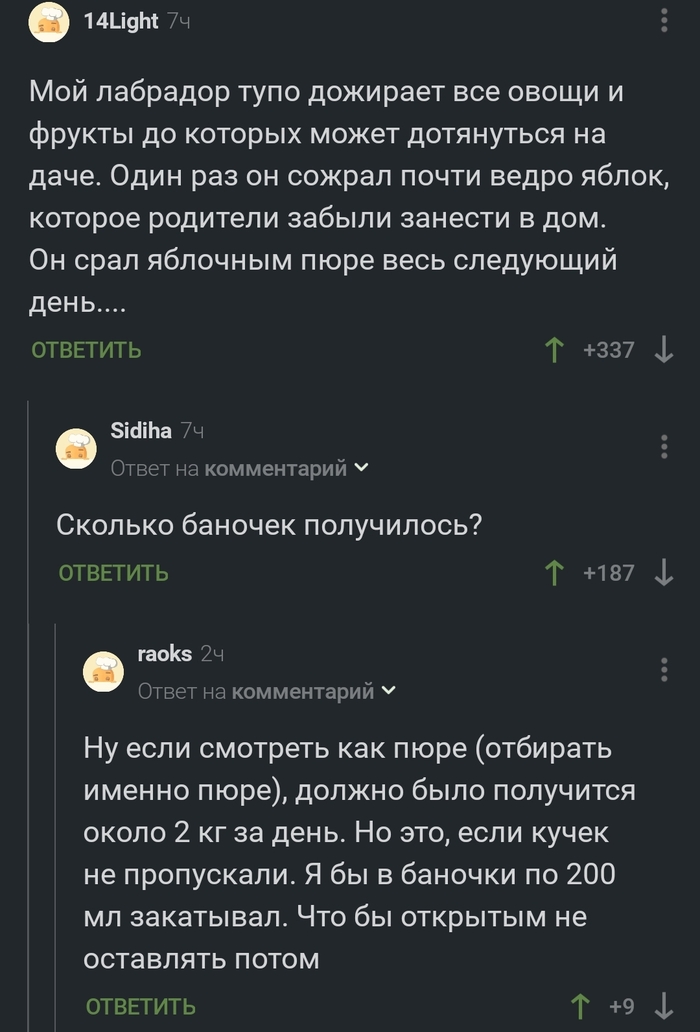Reply to Sidiha's comment via ОТВЕТИТЬ
This screenshot has width=700, height=1032.
pyautogui.click(x=114, y=573)
